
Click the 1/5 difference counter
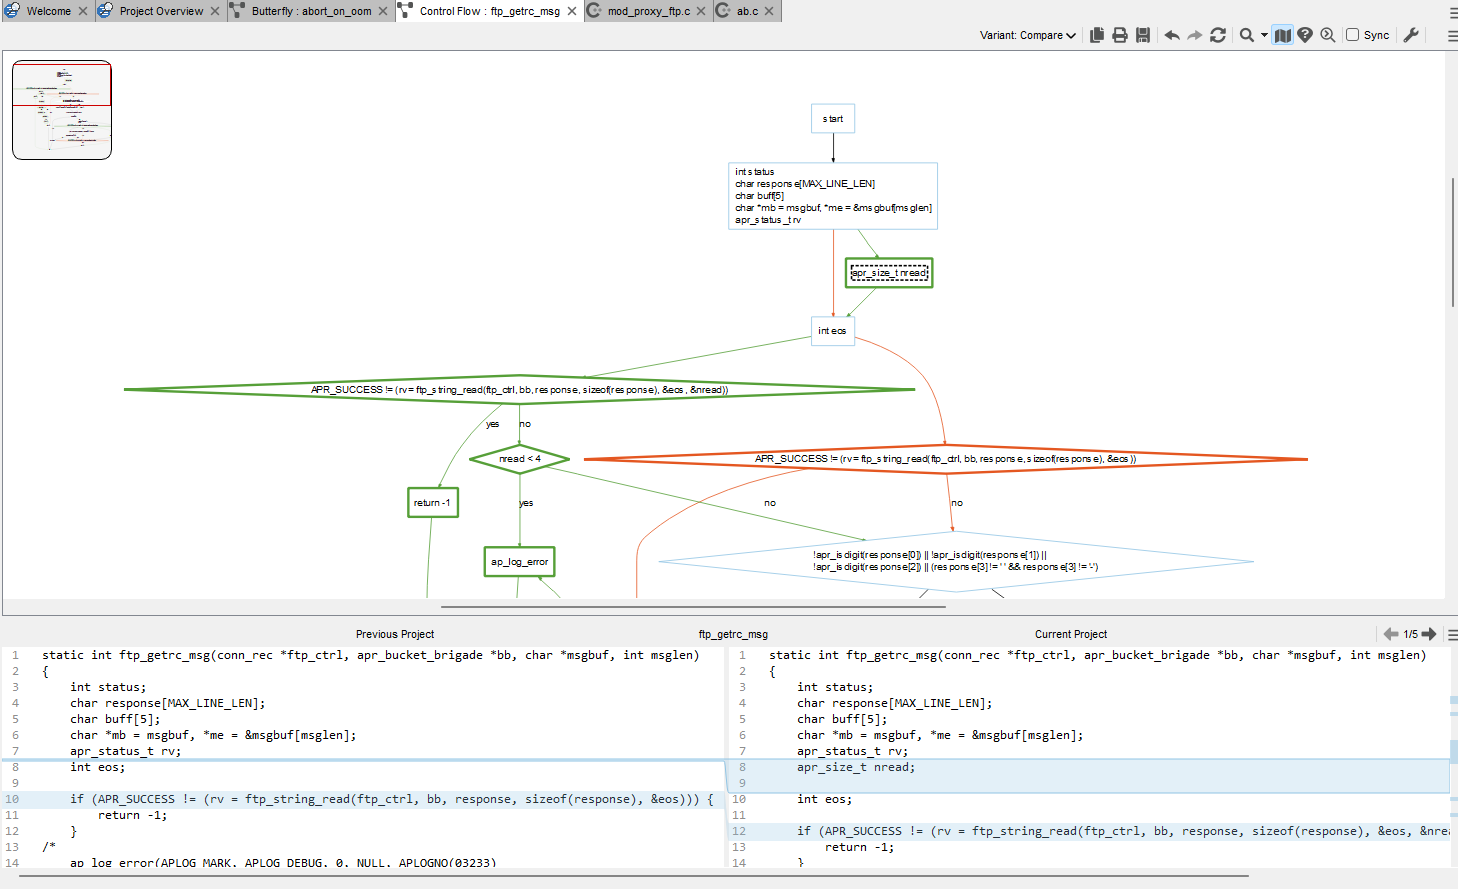(x=1410, y=634)
